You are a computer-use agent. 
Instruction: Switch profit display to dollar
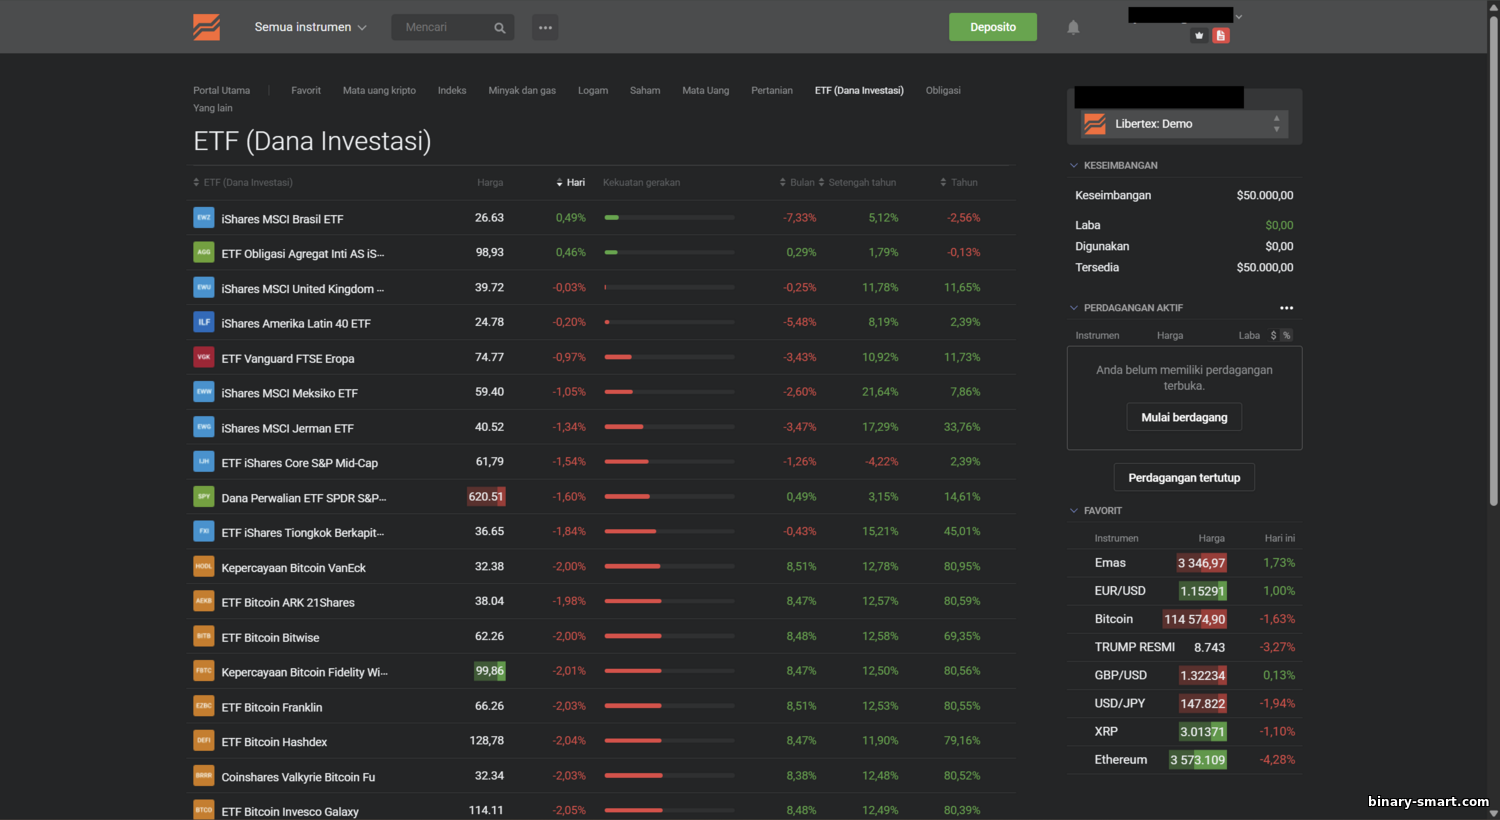tap(1273, 336)
